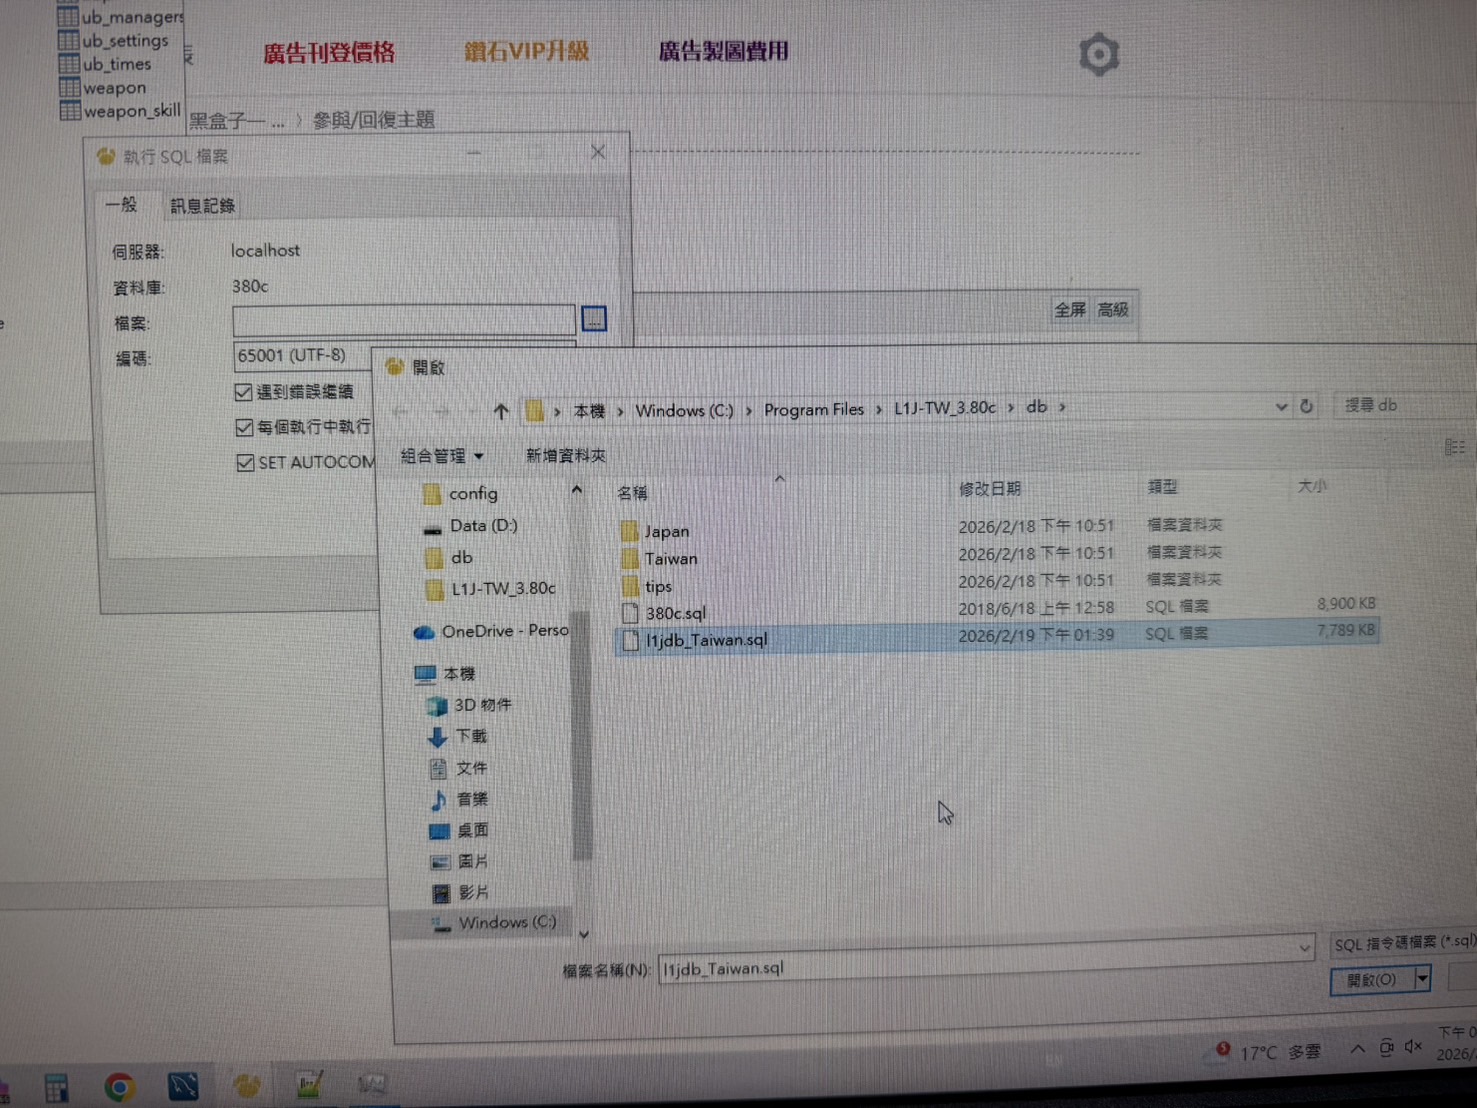Select the 380c.sql file
The height and width of the screenshot is (1108, 1477).
664,613
